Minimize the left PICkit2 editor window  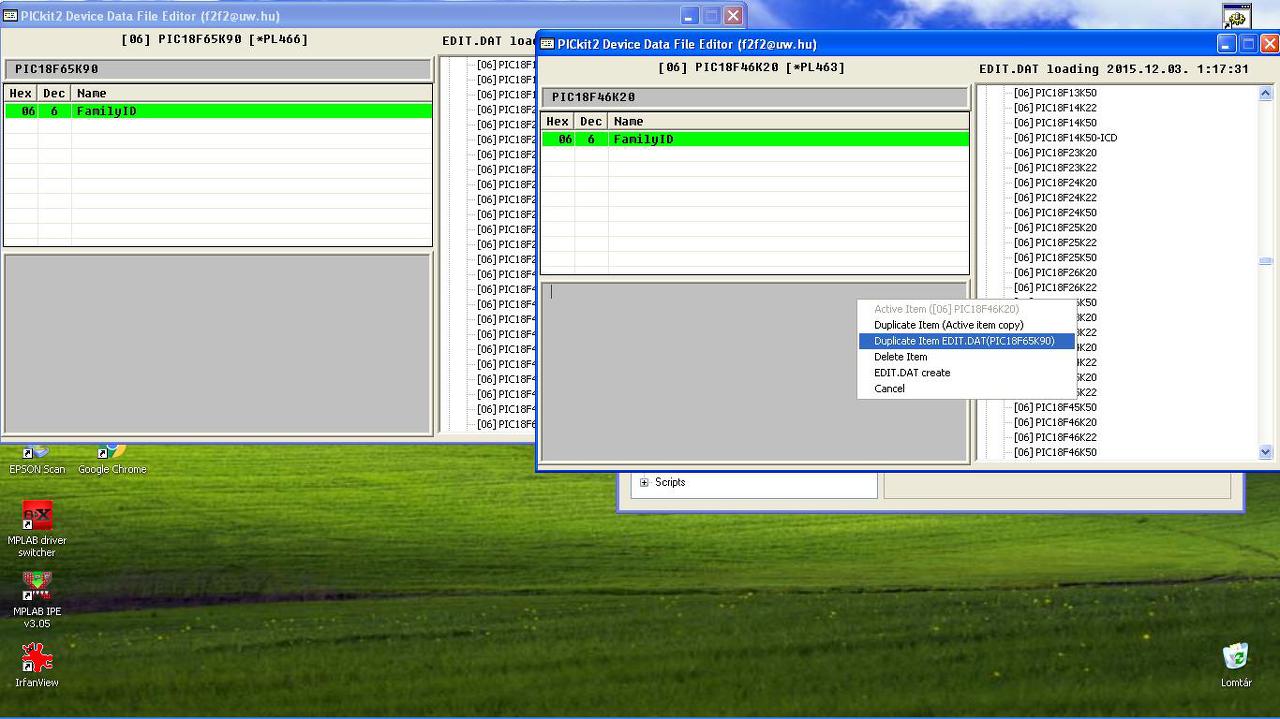pos(690,16)
